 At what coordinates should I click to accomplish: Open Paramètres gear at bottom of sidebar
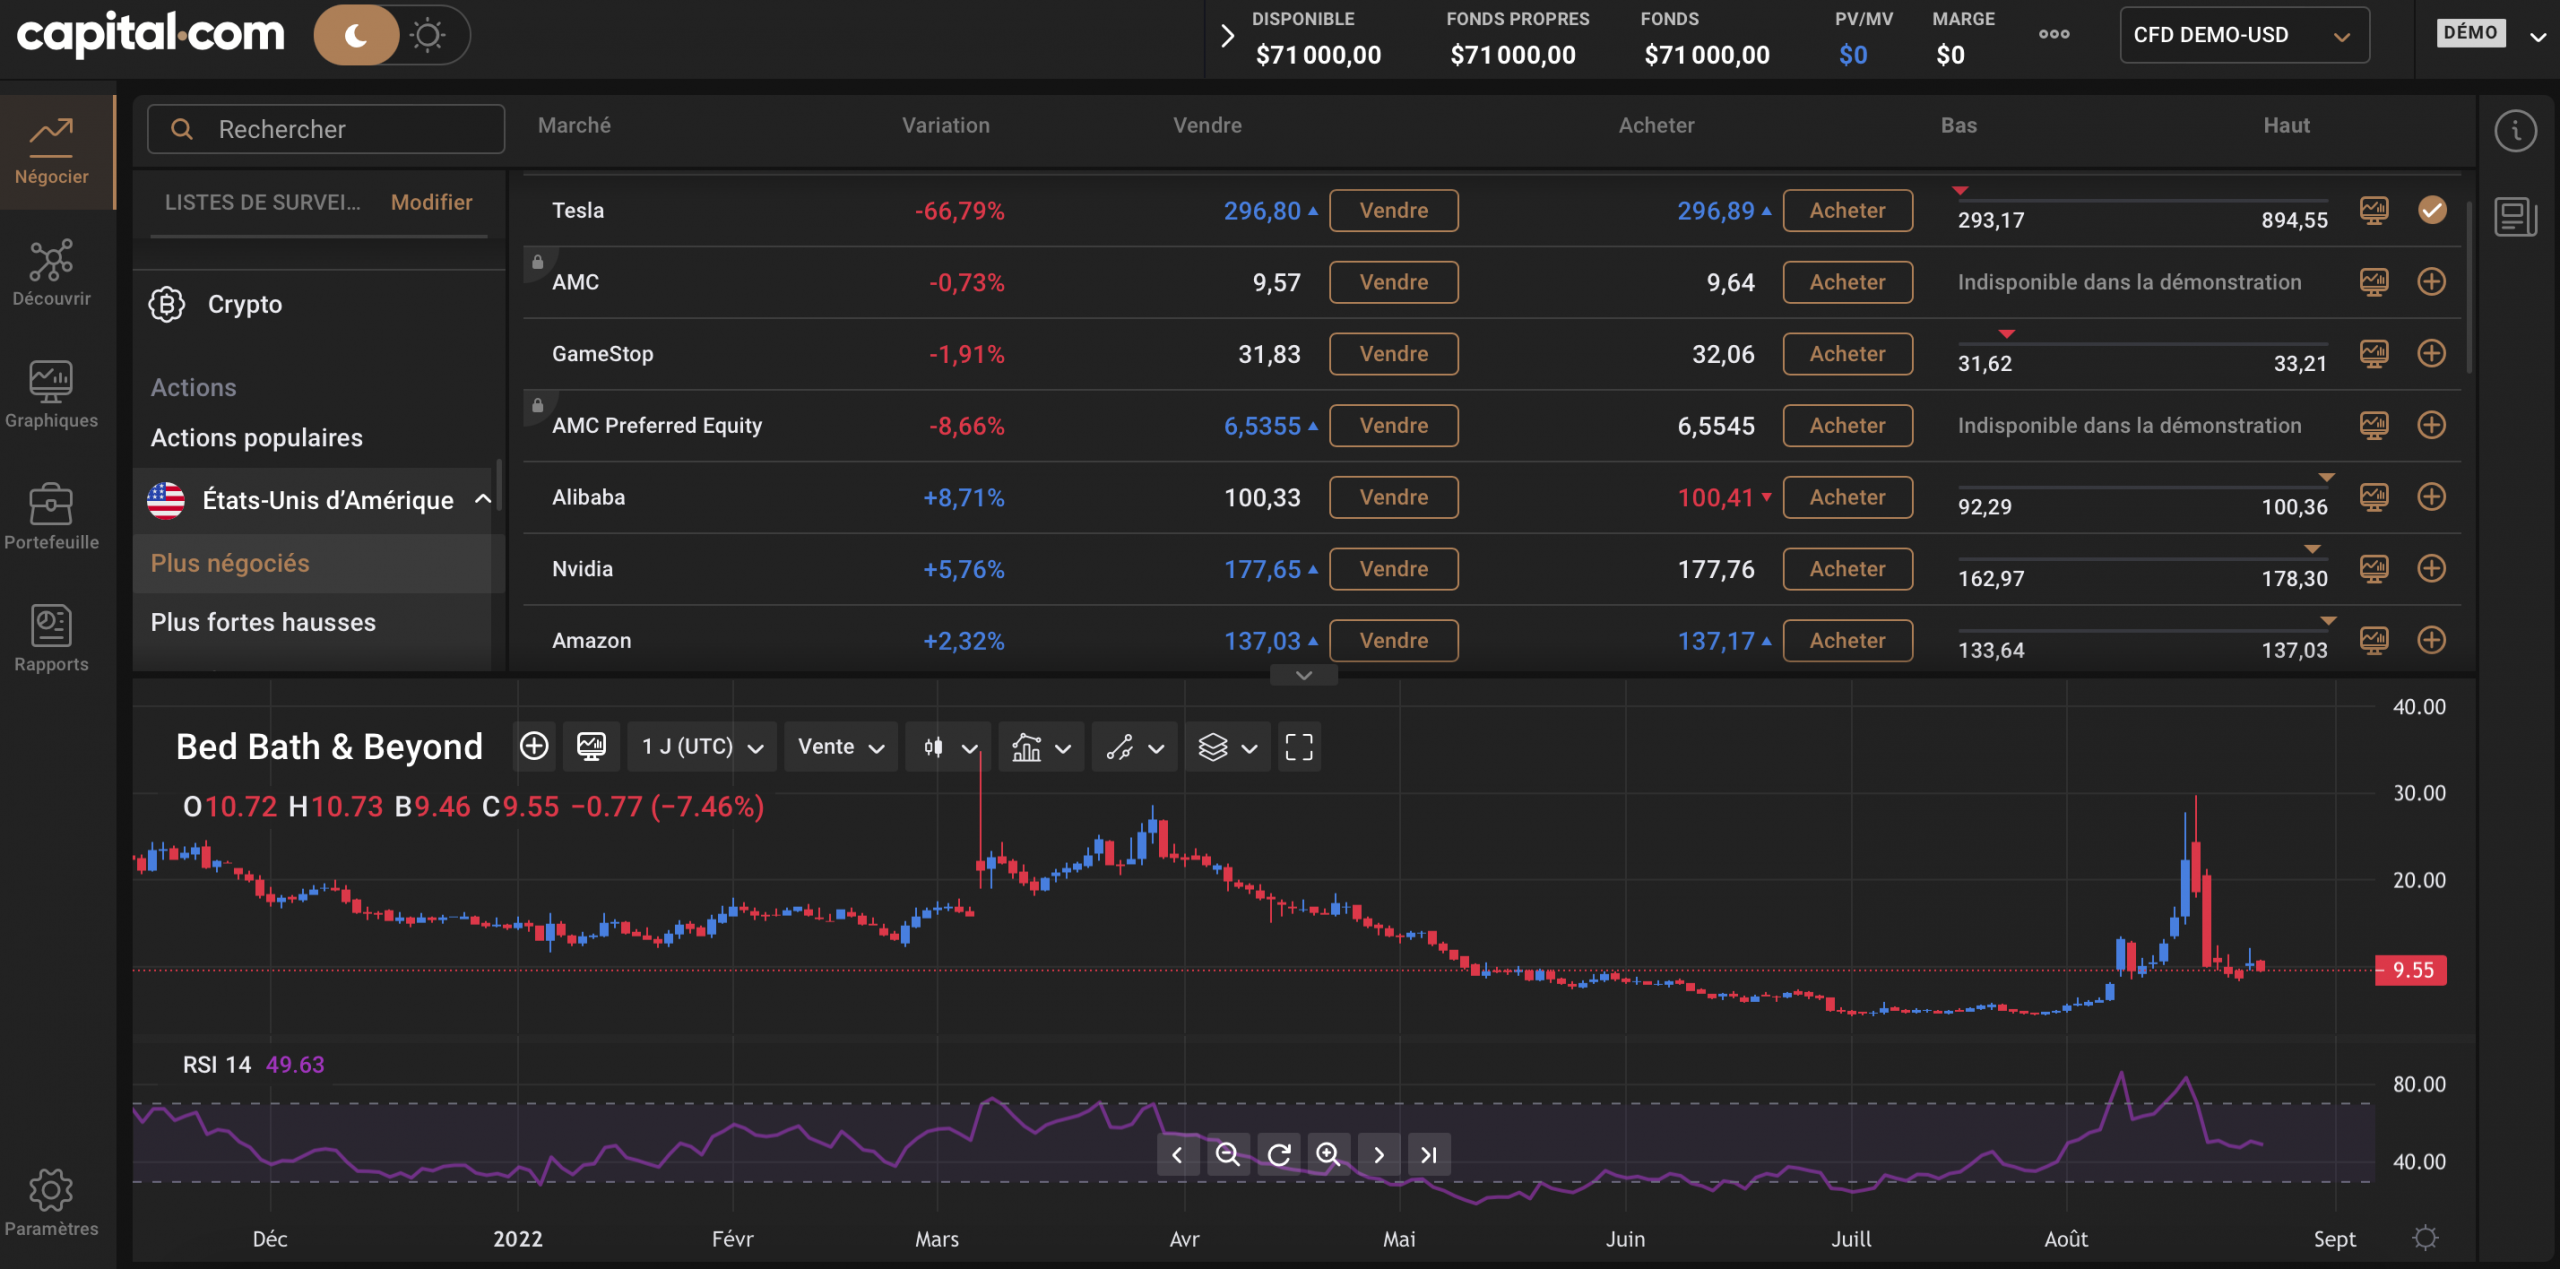click(52, 1202)
